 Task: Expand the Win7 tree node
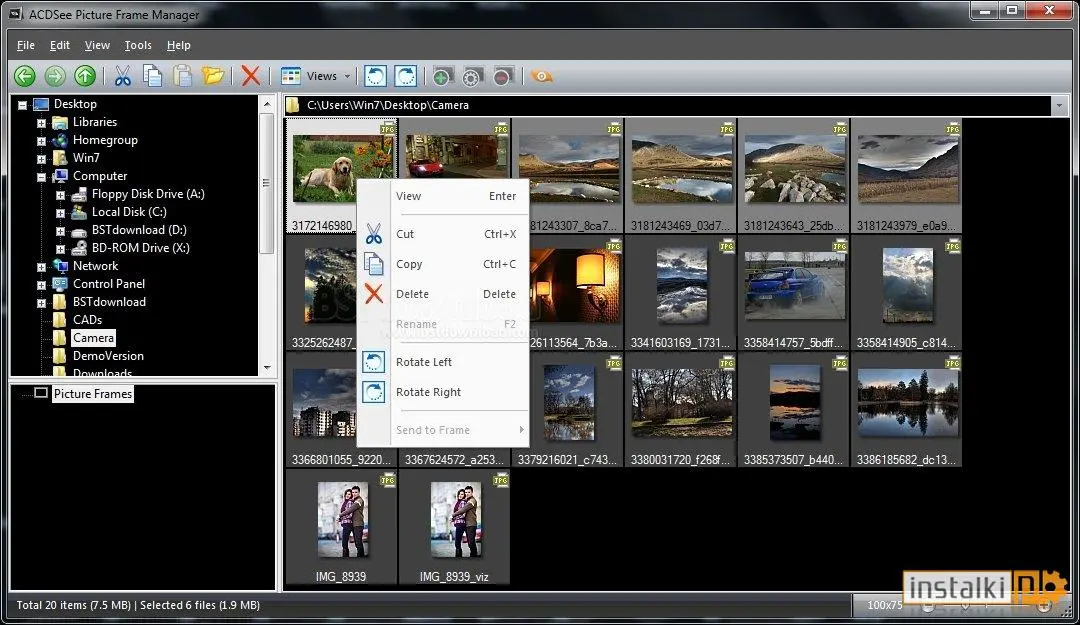point(41,159)
